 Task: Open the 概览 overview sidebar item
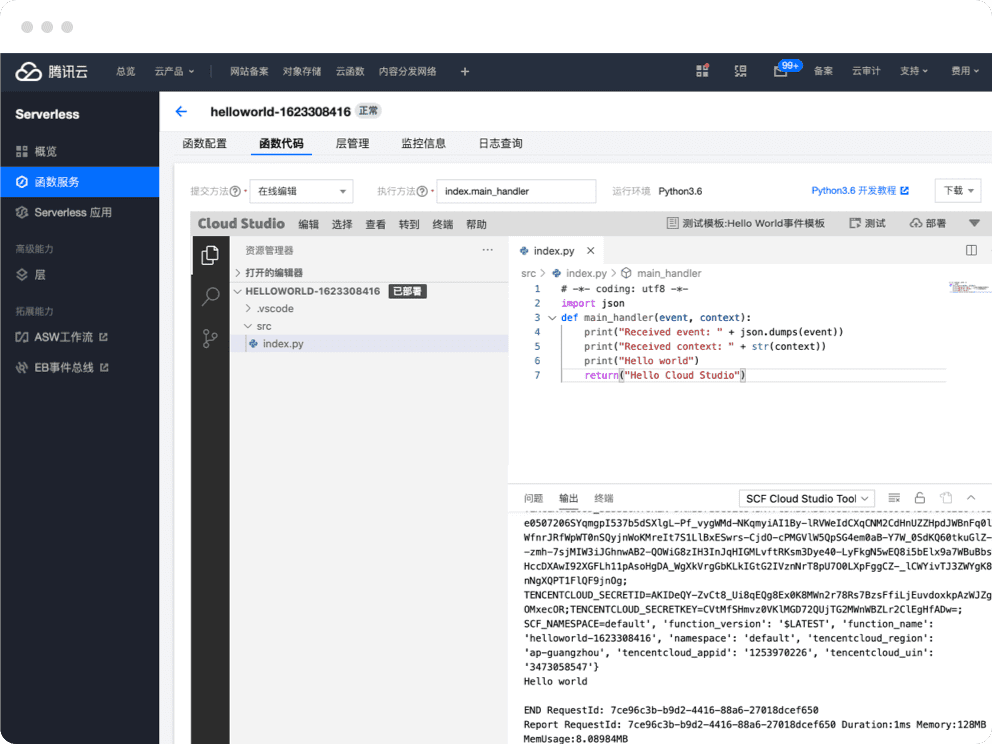[x=80, y=151]
